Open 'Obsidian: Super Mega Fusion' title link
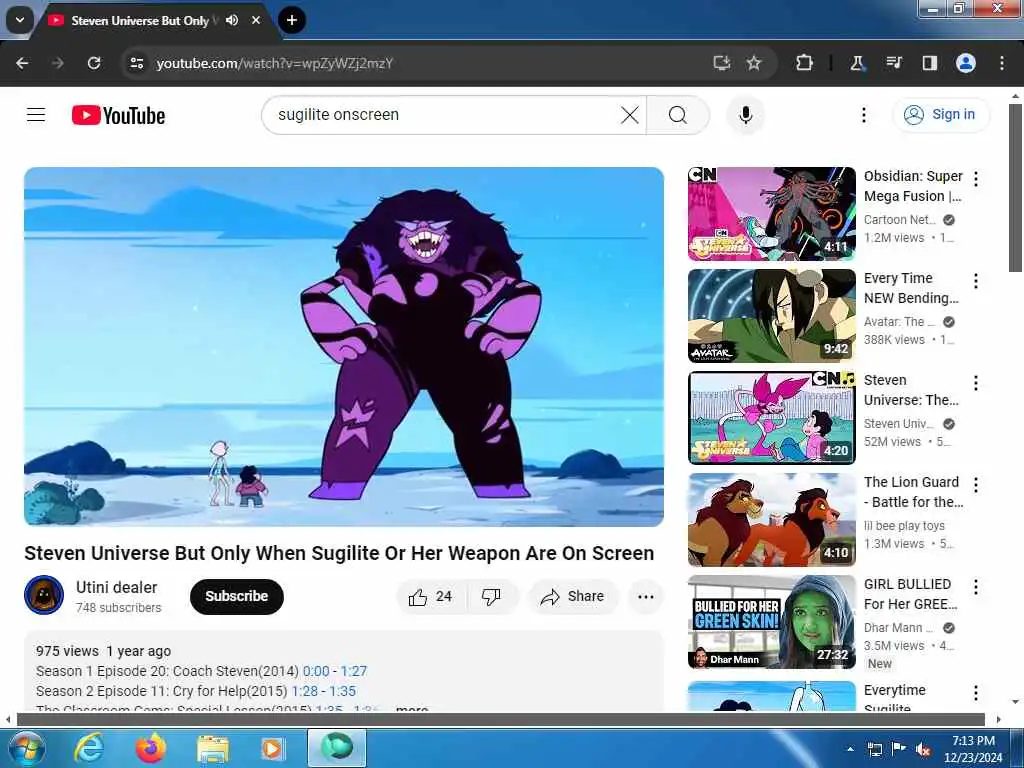The image size is (1024, 768). coord(913,186)
